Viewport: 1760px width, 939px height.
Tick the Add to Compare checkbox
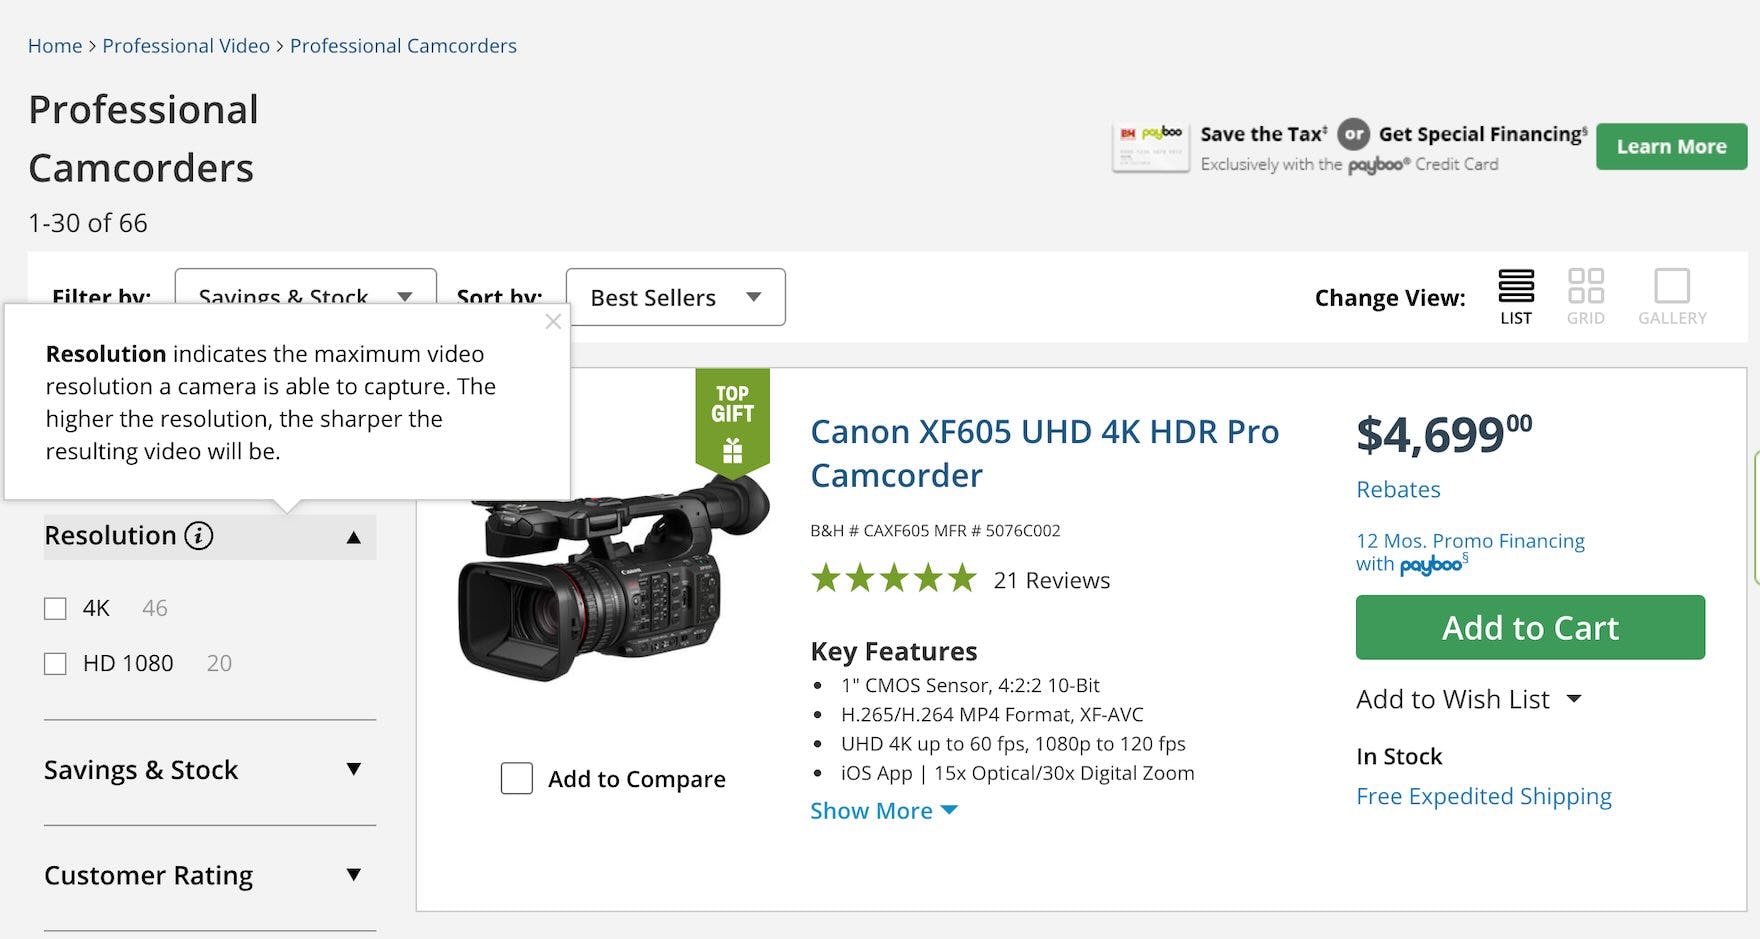(x=517, y=778)
